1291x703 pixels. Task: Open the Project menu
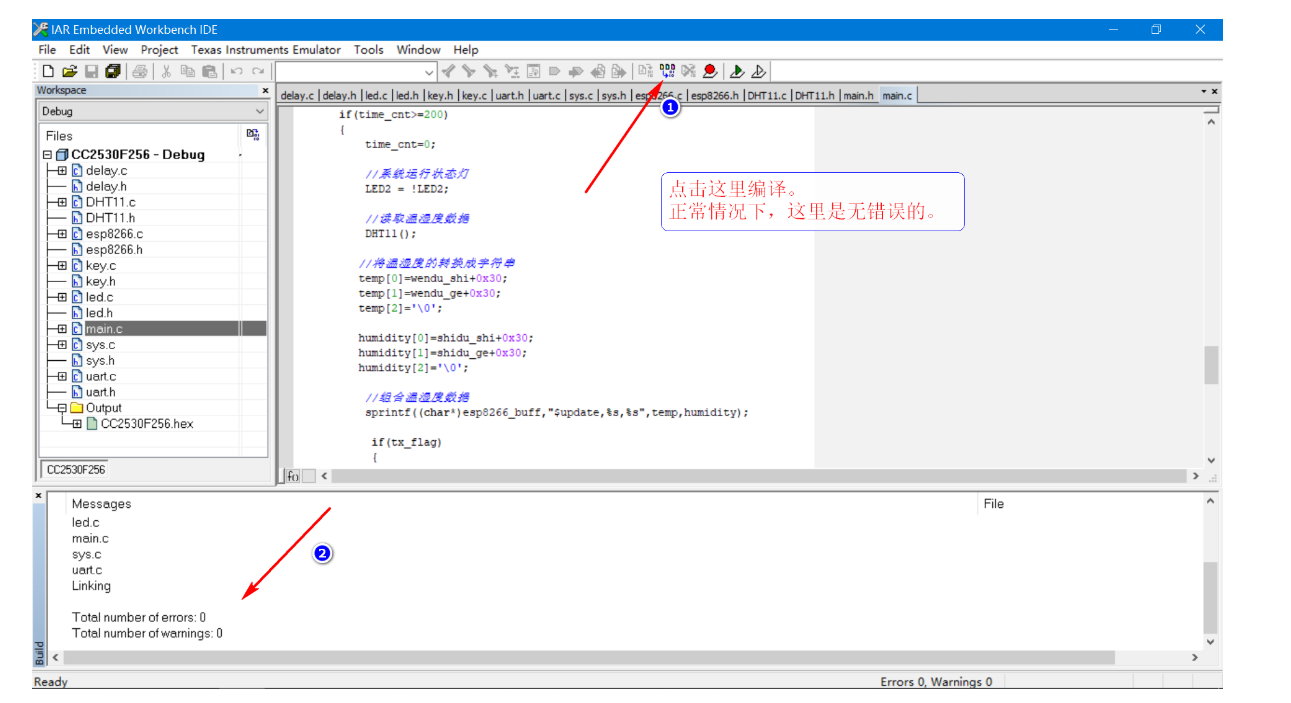(159, 50)
